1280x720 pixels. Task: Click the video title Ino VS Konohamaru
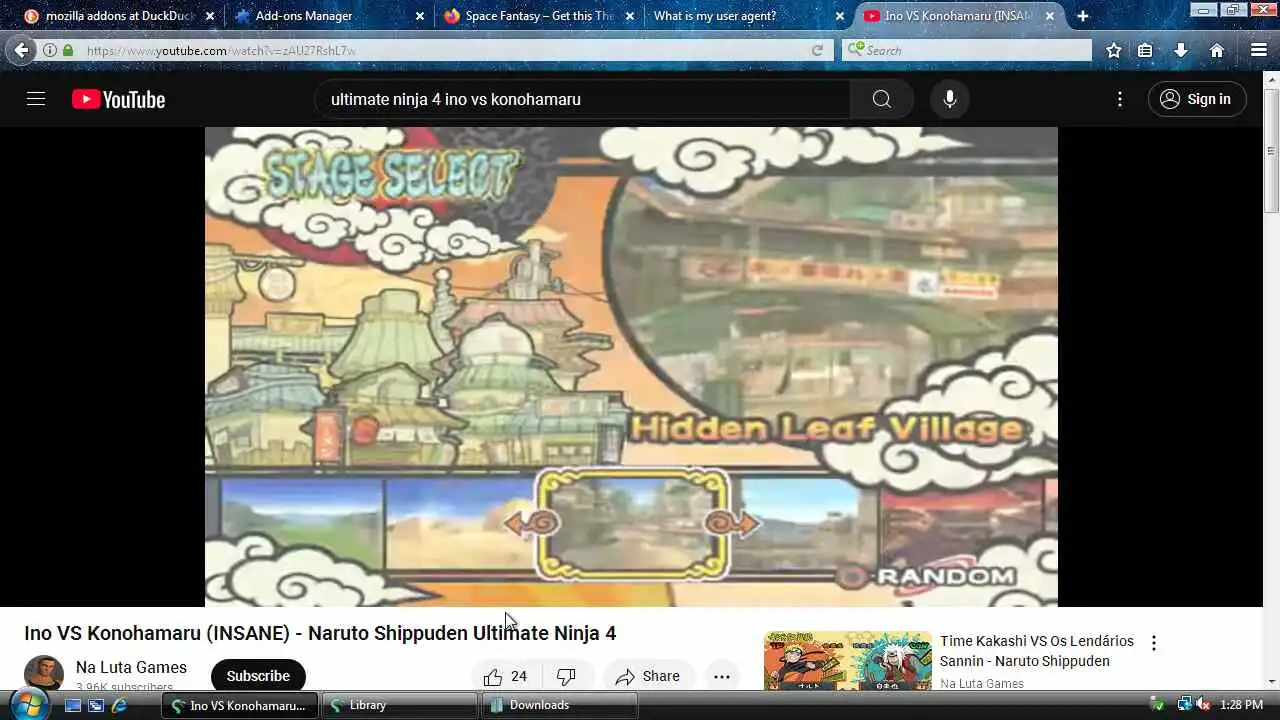pyautogui.click(x=320, y=633)
